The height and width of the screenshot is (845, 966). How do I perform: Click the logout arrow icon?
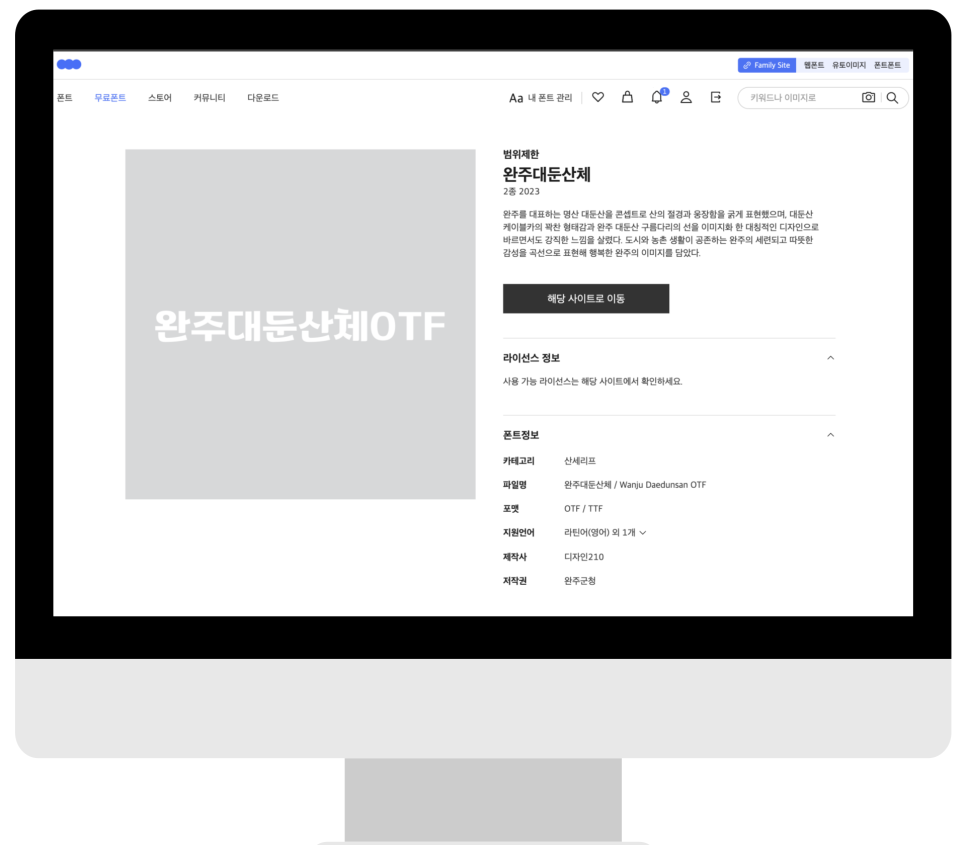pos(715,97)
